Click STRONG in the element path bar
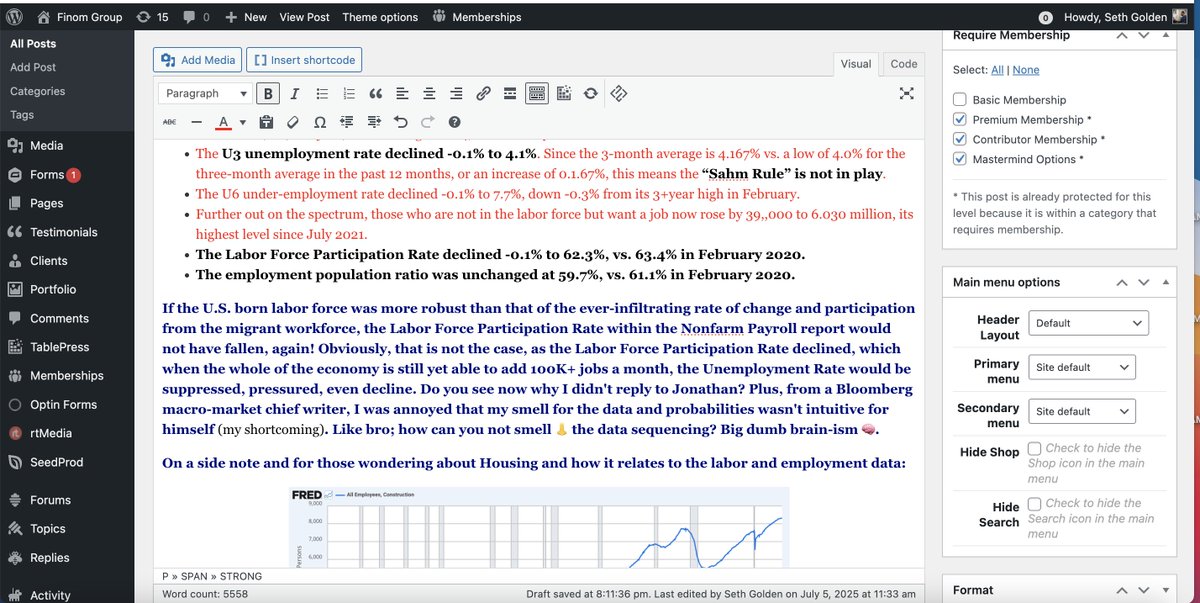This screenshot has height=603, width=1200. coord(241,576)
